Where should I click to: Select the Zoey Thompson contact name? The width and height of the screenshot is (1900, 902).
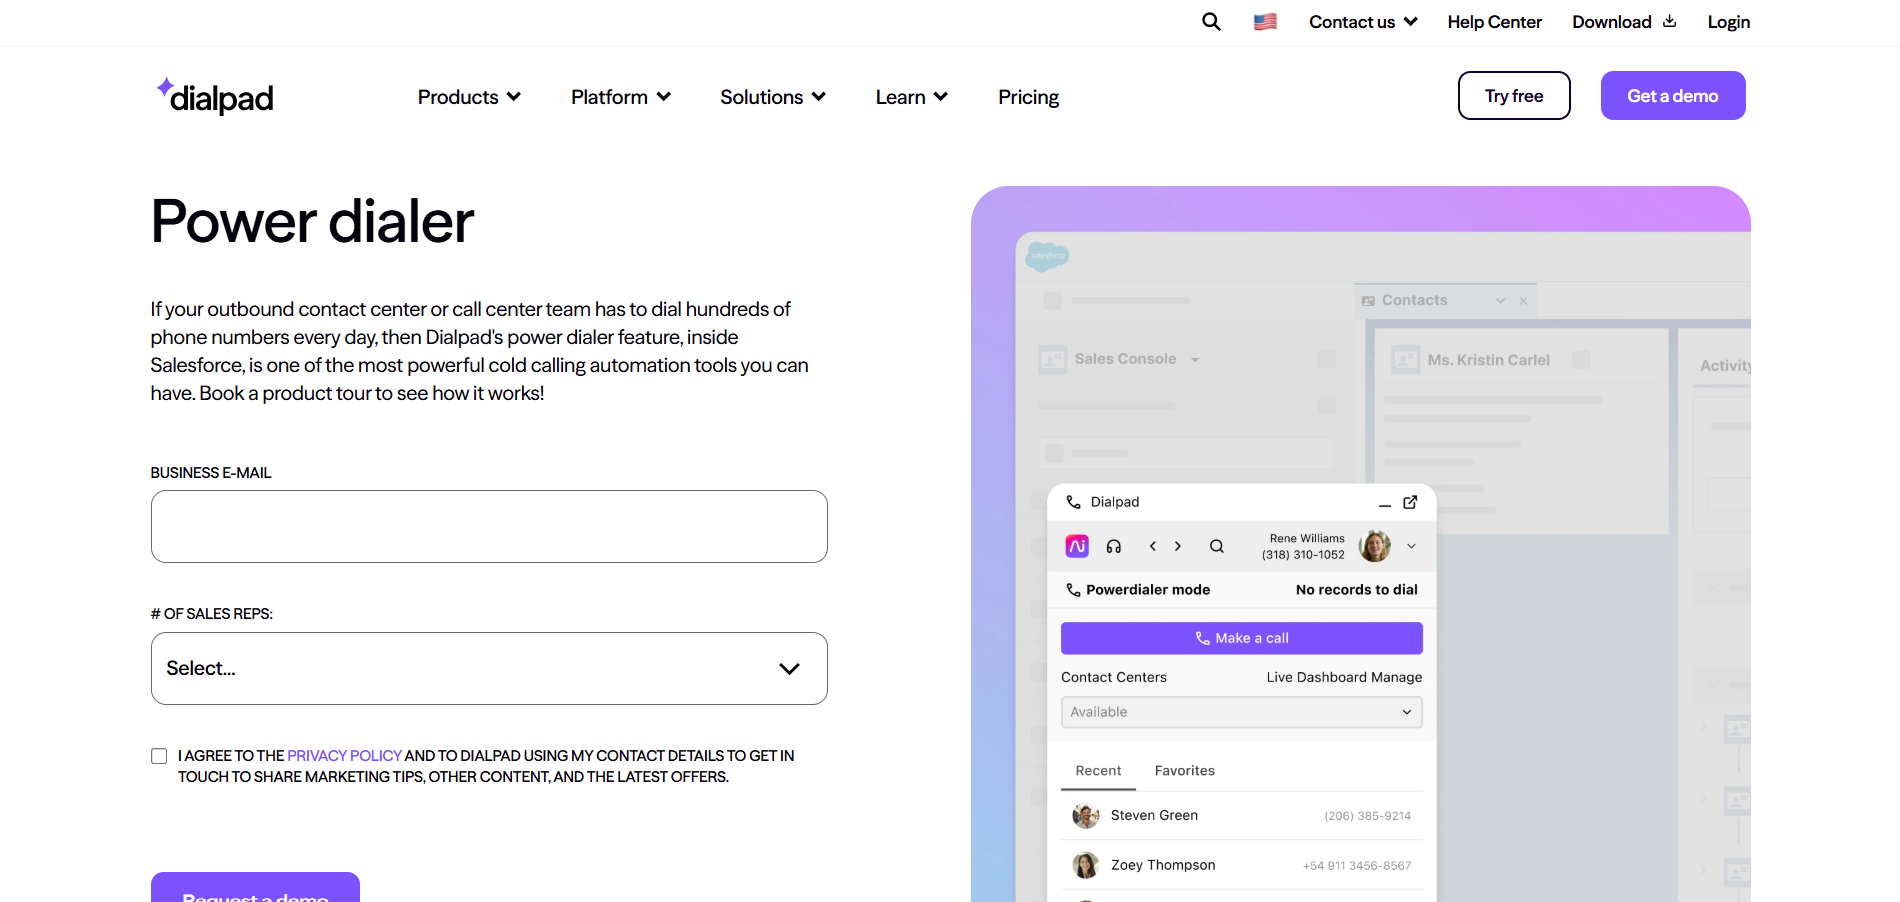(1163, 865)
